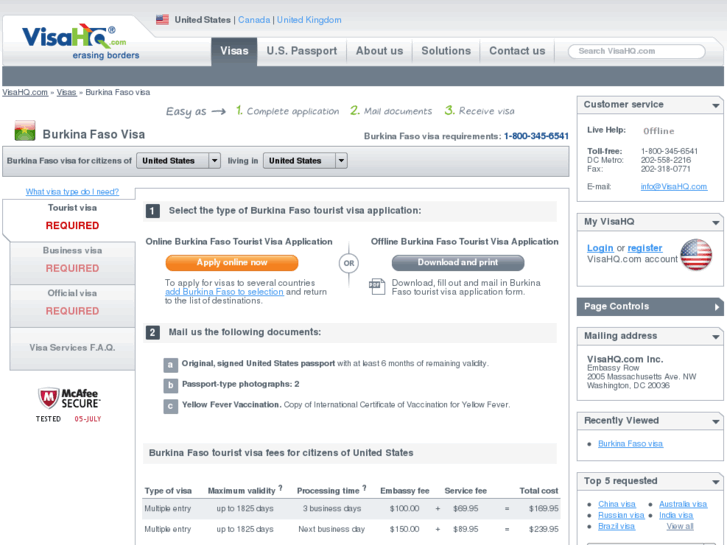Click 'add Burkina Faso to selection' link
The height and width of the screenshot is (545, 727).
pyautogui.click(x=224, y=292)
